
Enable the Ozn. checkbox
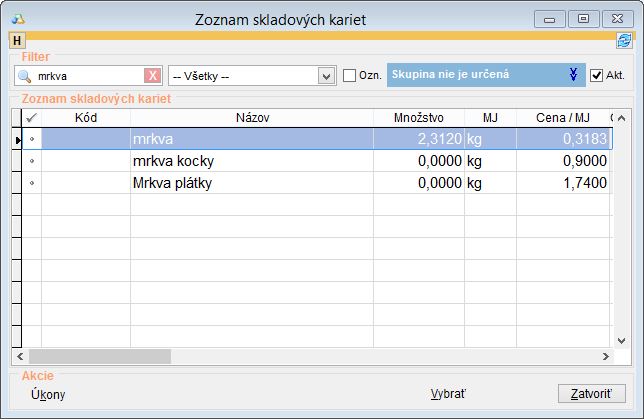tap(349, 76)
